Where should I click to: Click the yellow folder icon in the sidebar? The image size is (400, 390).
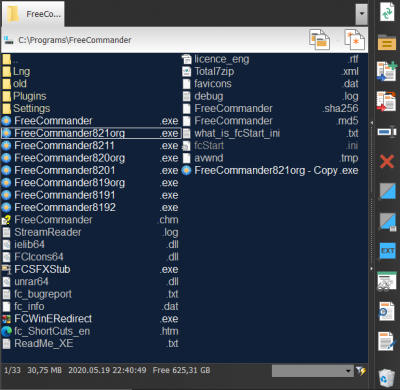pos(387,42)
